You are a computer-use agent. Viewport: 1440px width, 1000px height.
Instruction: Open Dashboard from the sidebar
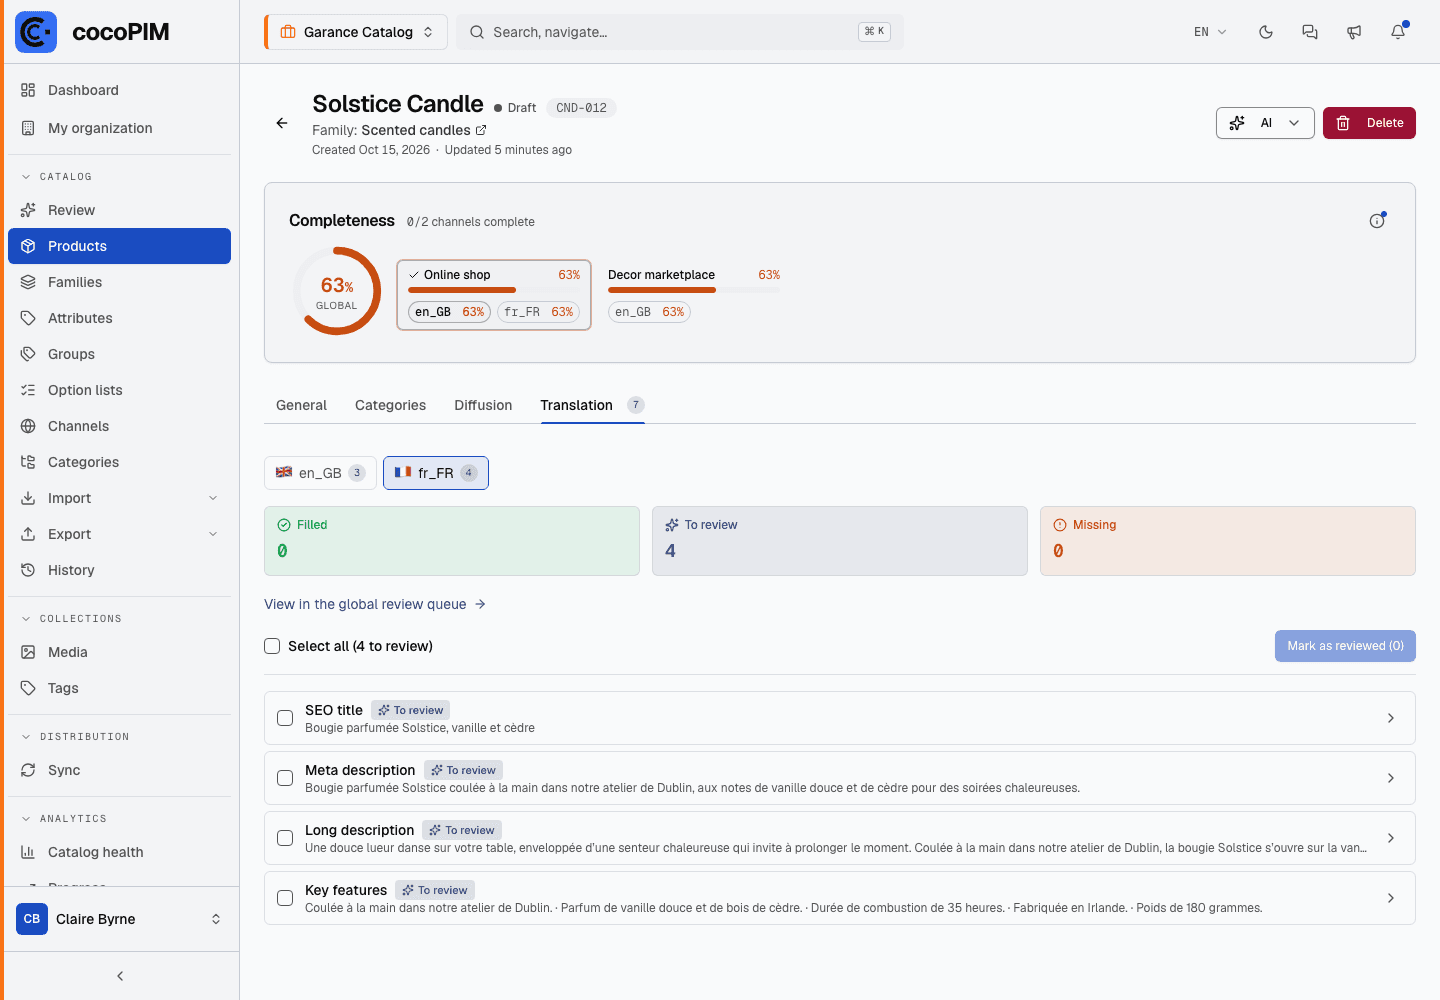click(120, 90)
